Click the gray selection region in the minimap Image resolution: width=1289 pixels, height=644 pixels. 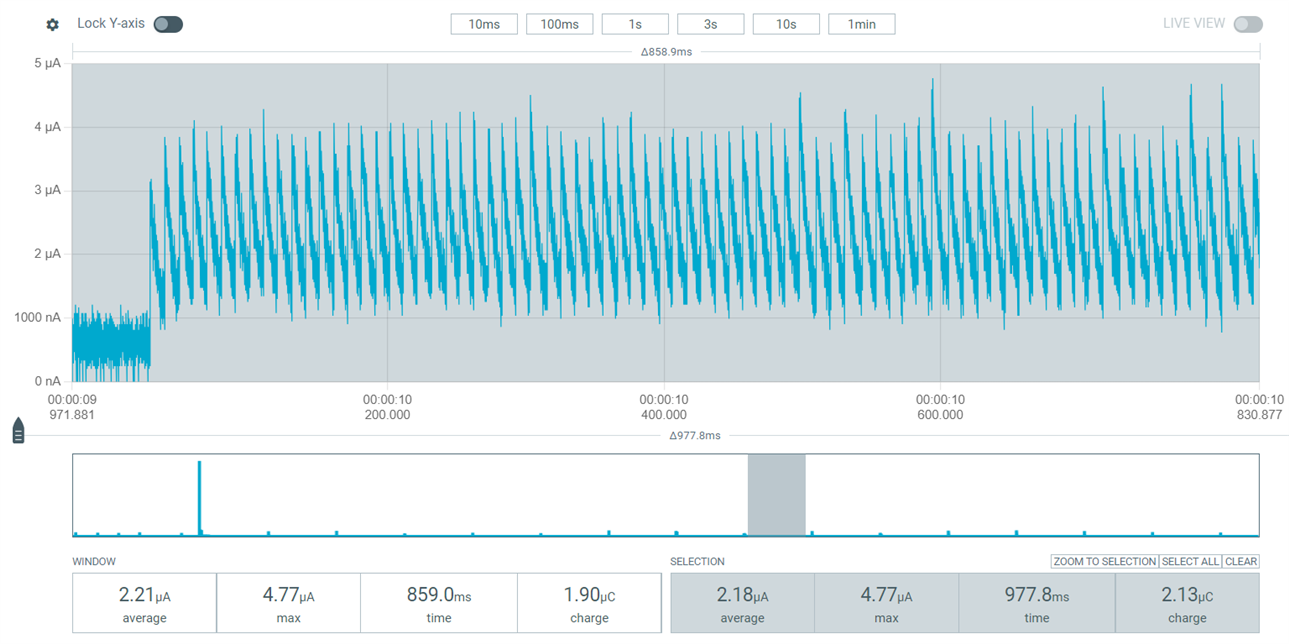tap(776, 494)
